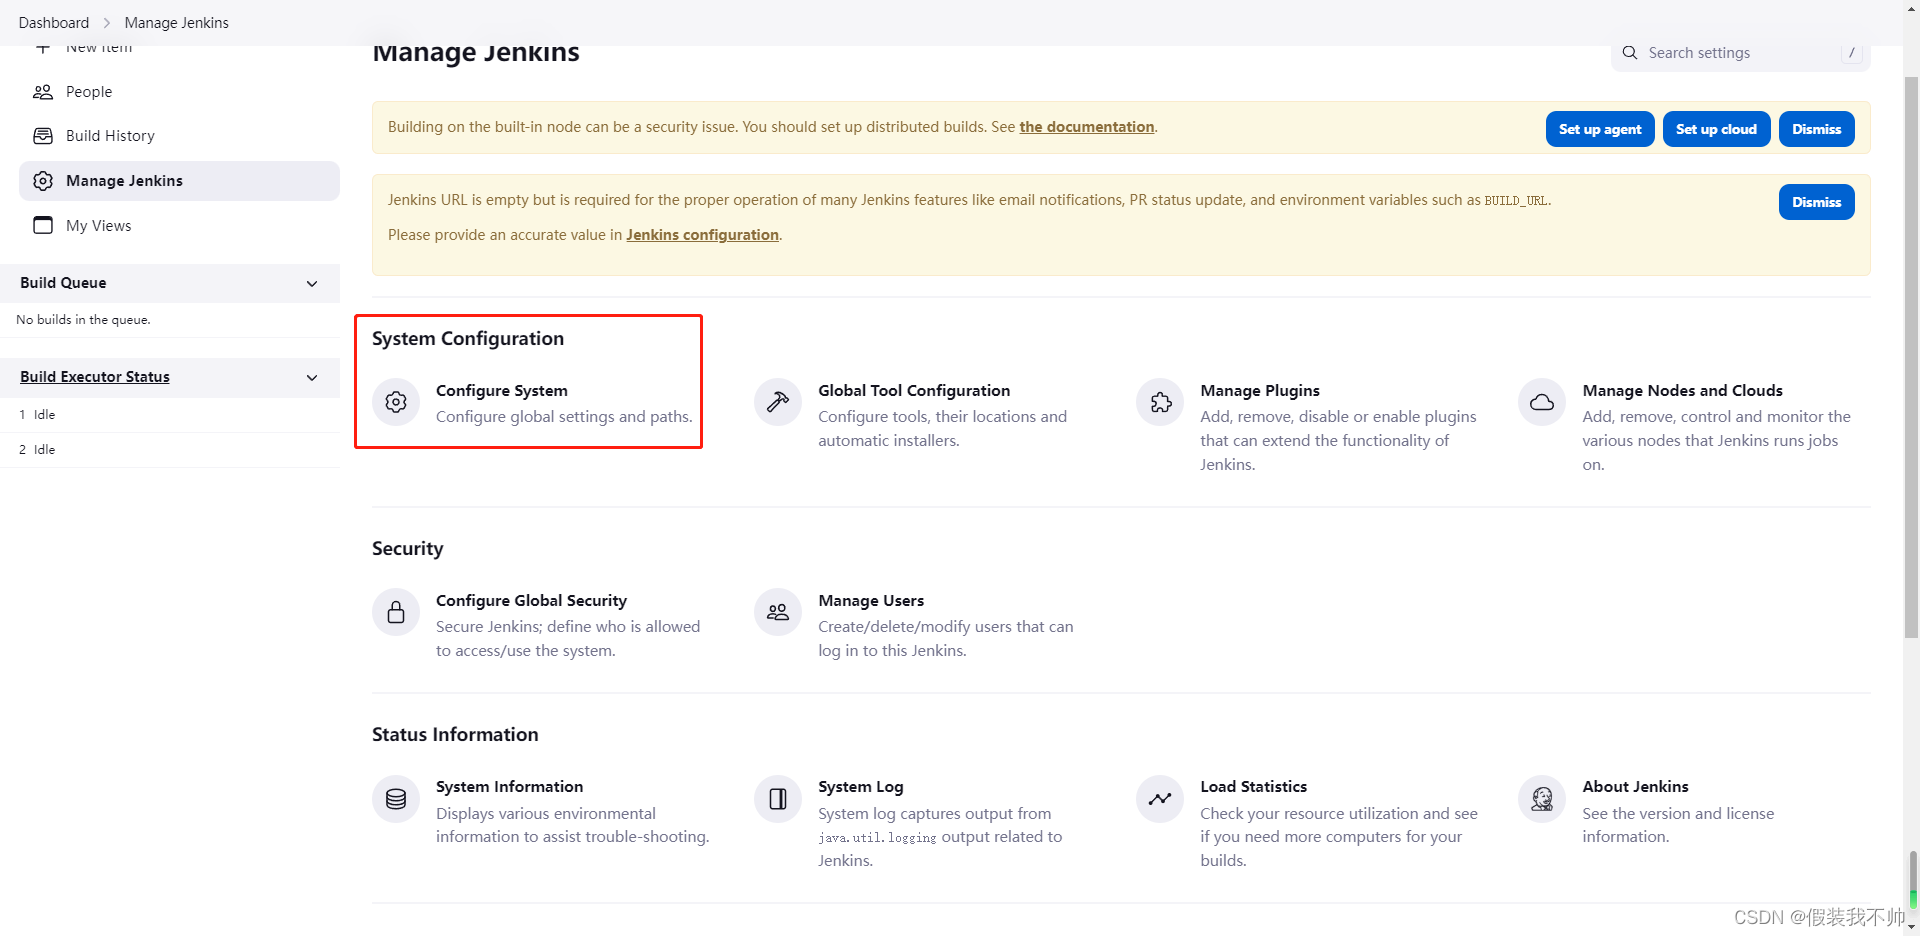Click the Global Tool Configuration hammer icon
The image size is (1920, 936).
pos(778,402)
